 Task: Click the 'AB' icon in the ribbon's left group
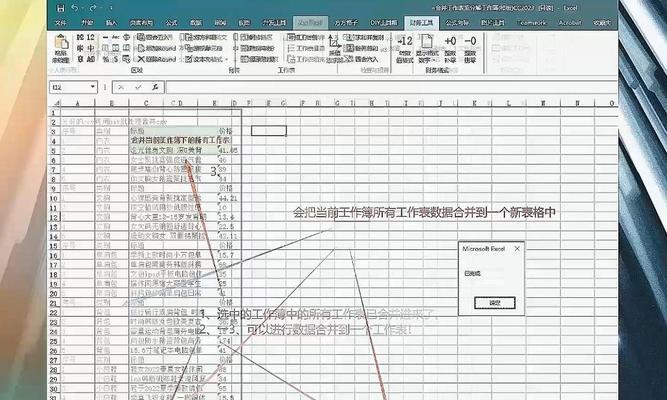pos(91,59)
